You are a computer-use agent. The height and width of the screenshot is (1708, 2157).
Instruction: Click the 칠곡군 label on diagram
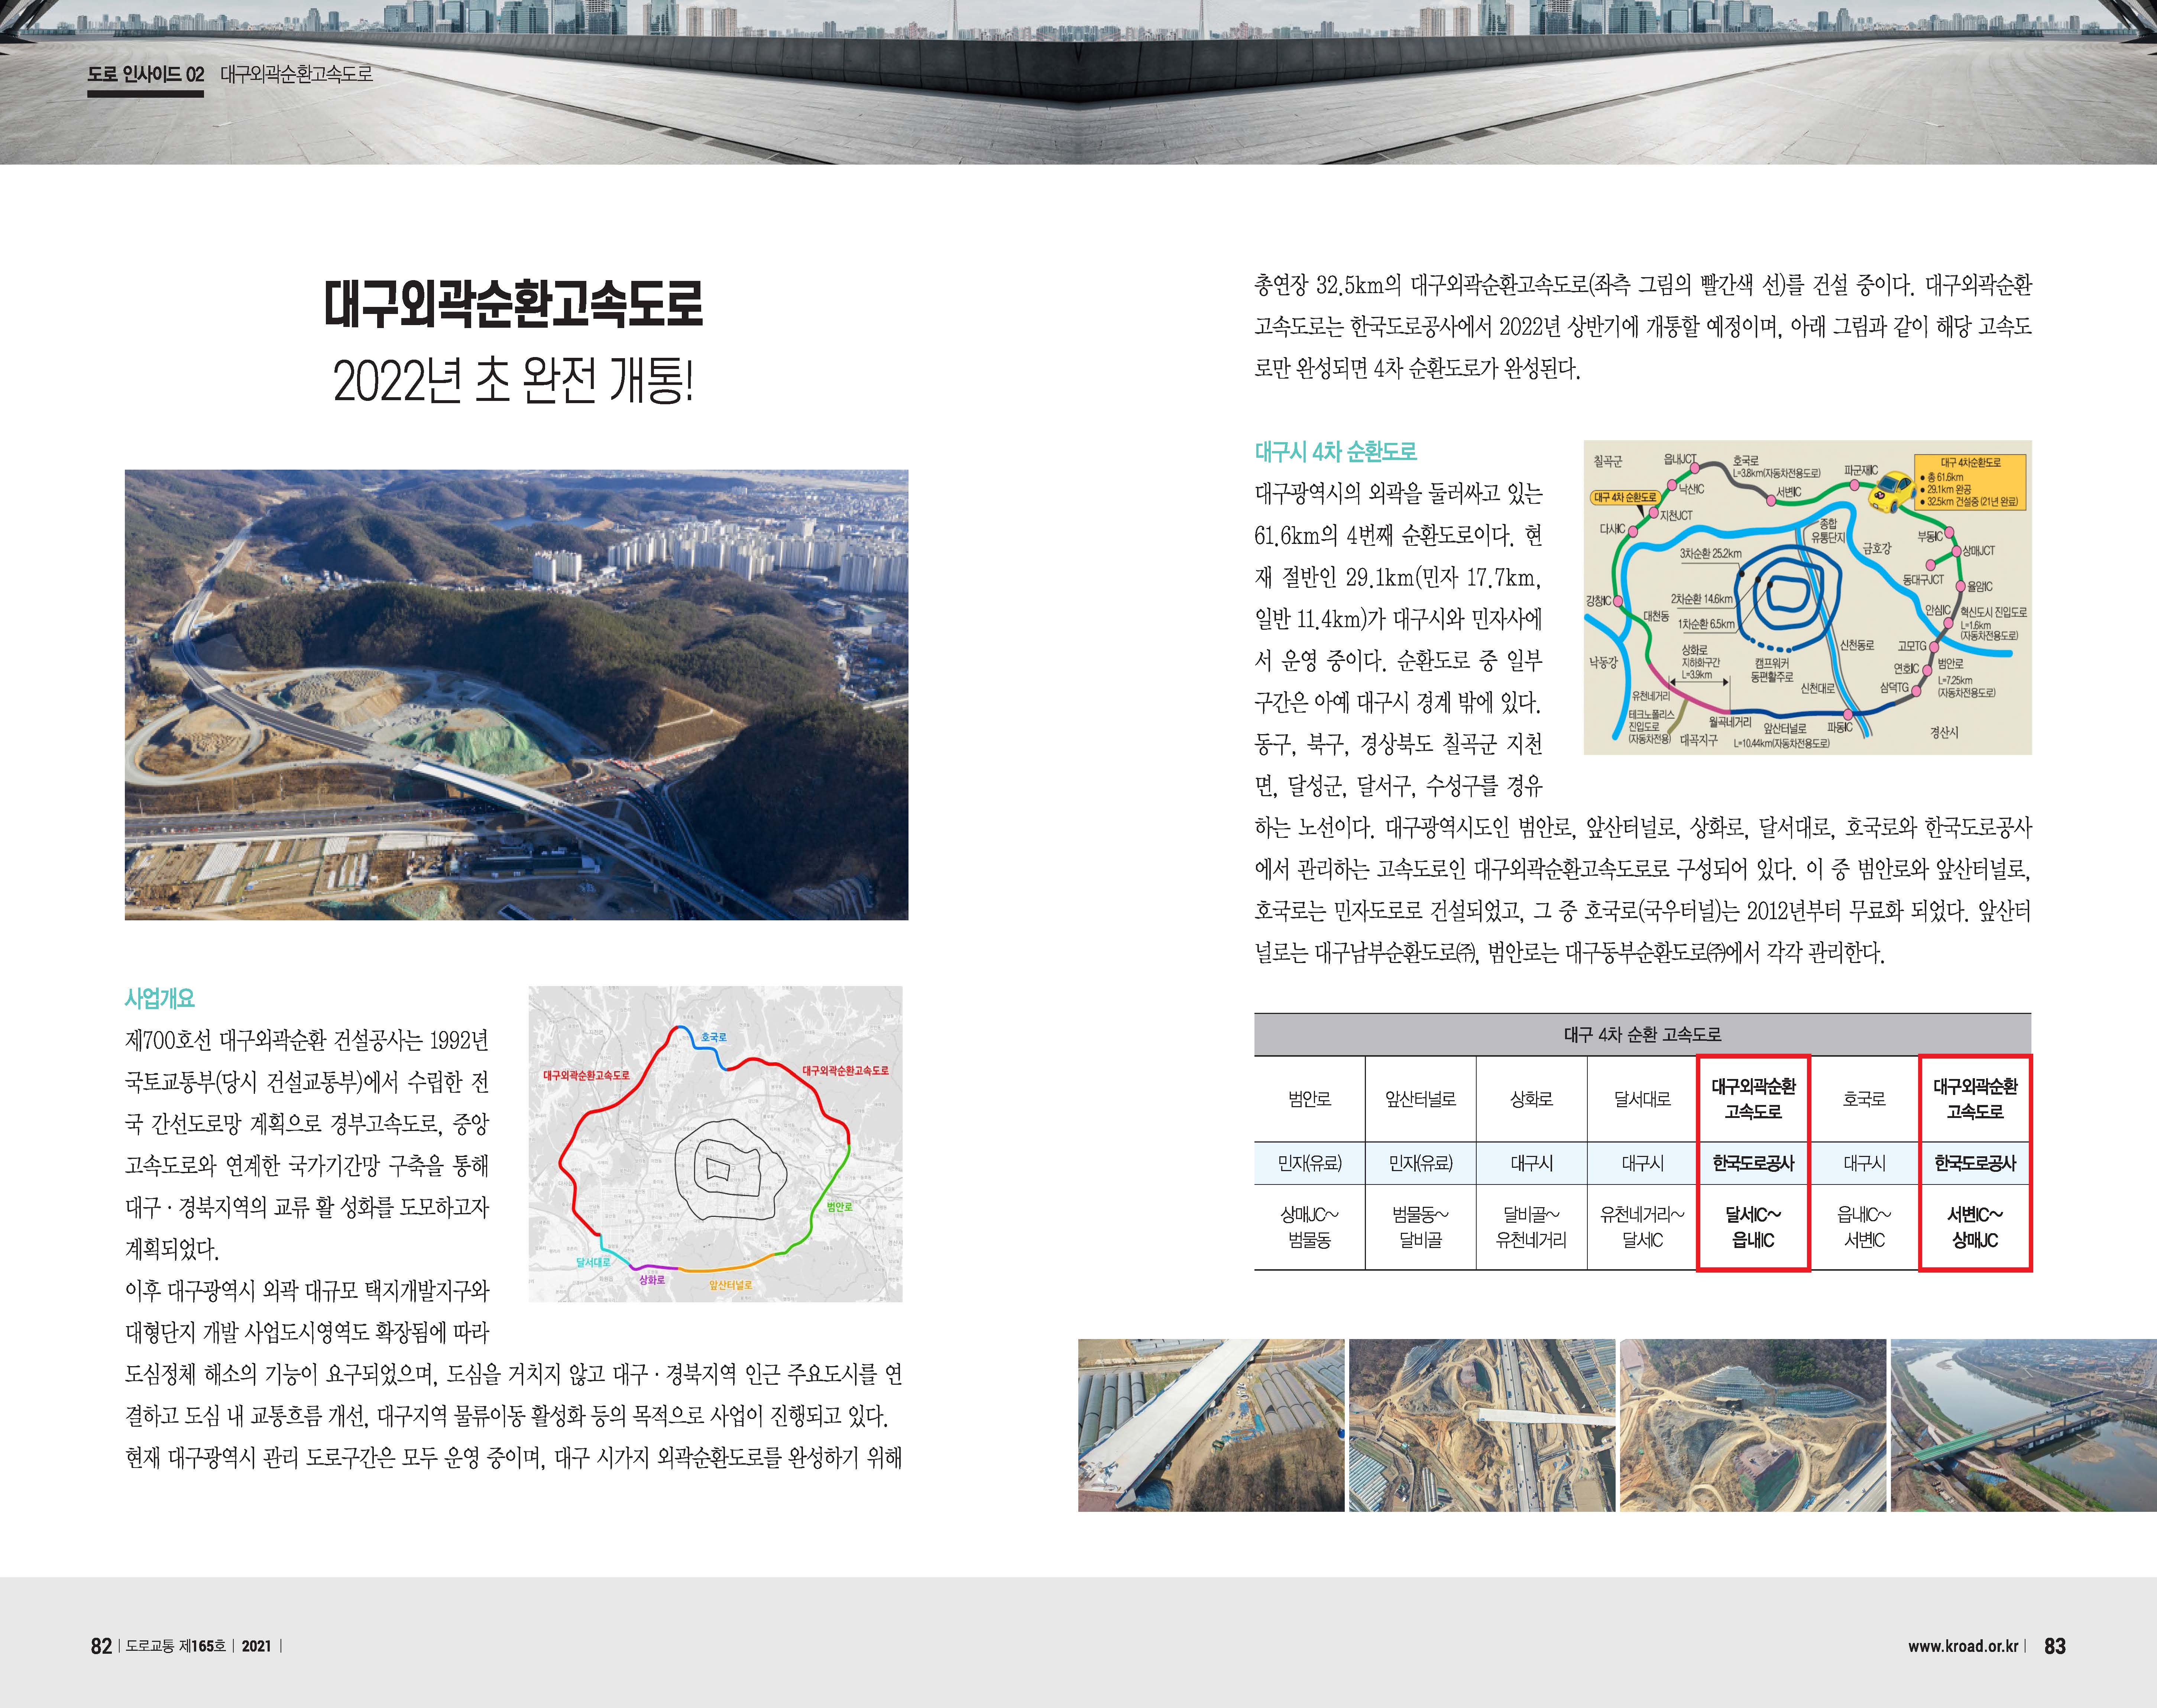[1608, 461]
